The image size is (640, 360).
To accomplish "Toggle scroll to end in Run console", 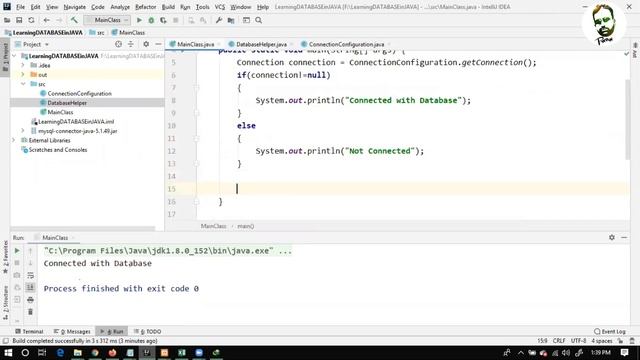I will click(30, 288).
